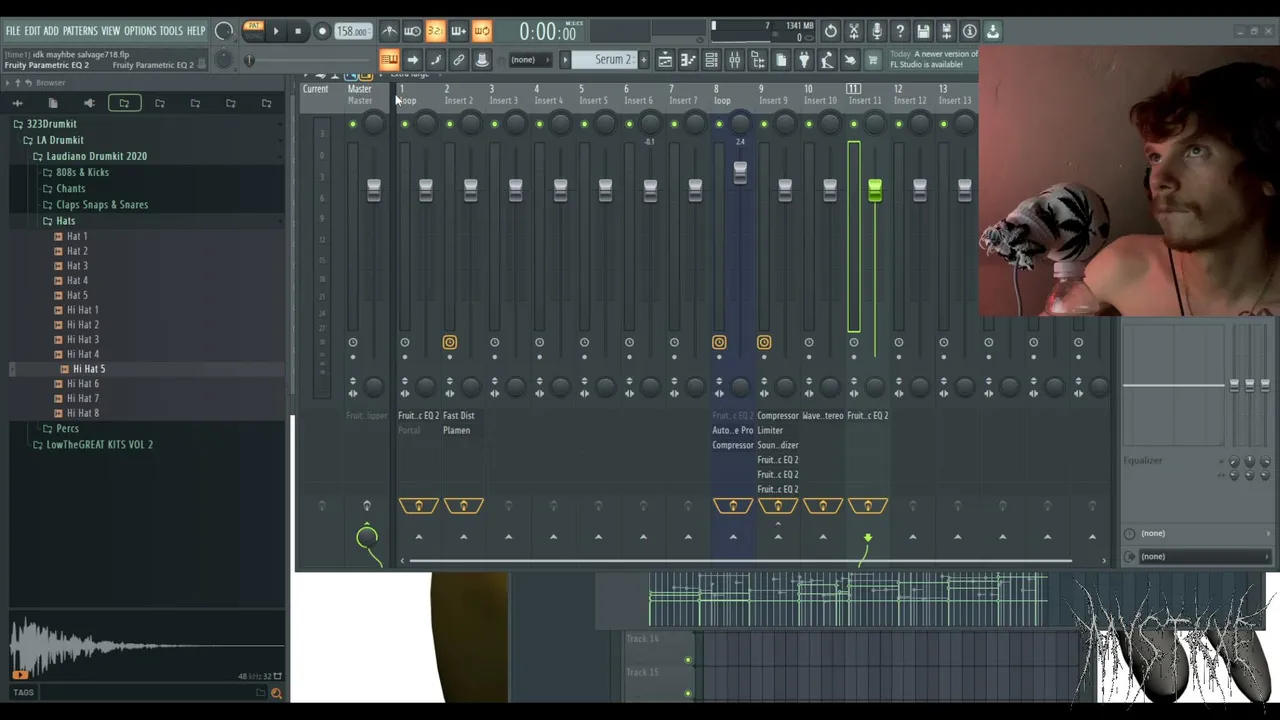Mute mixer track Insert 5
This screenshot has width=1280, height=720.
click(x=584, y=124)
